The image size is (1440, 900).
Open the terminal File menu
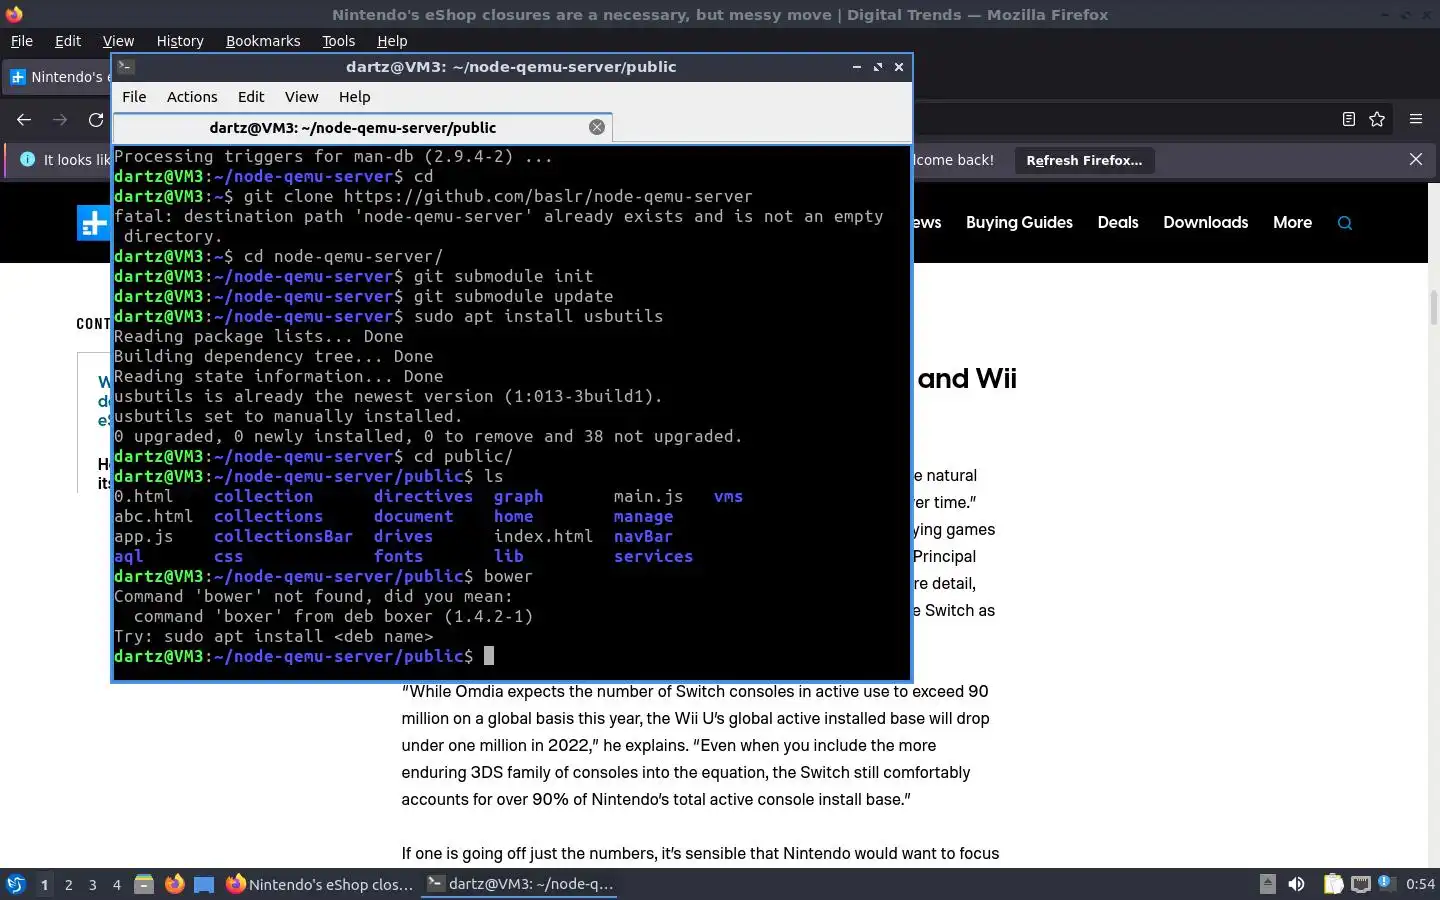134,97
